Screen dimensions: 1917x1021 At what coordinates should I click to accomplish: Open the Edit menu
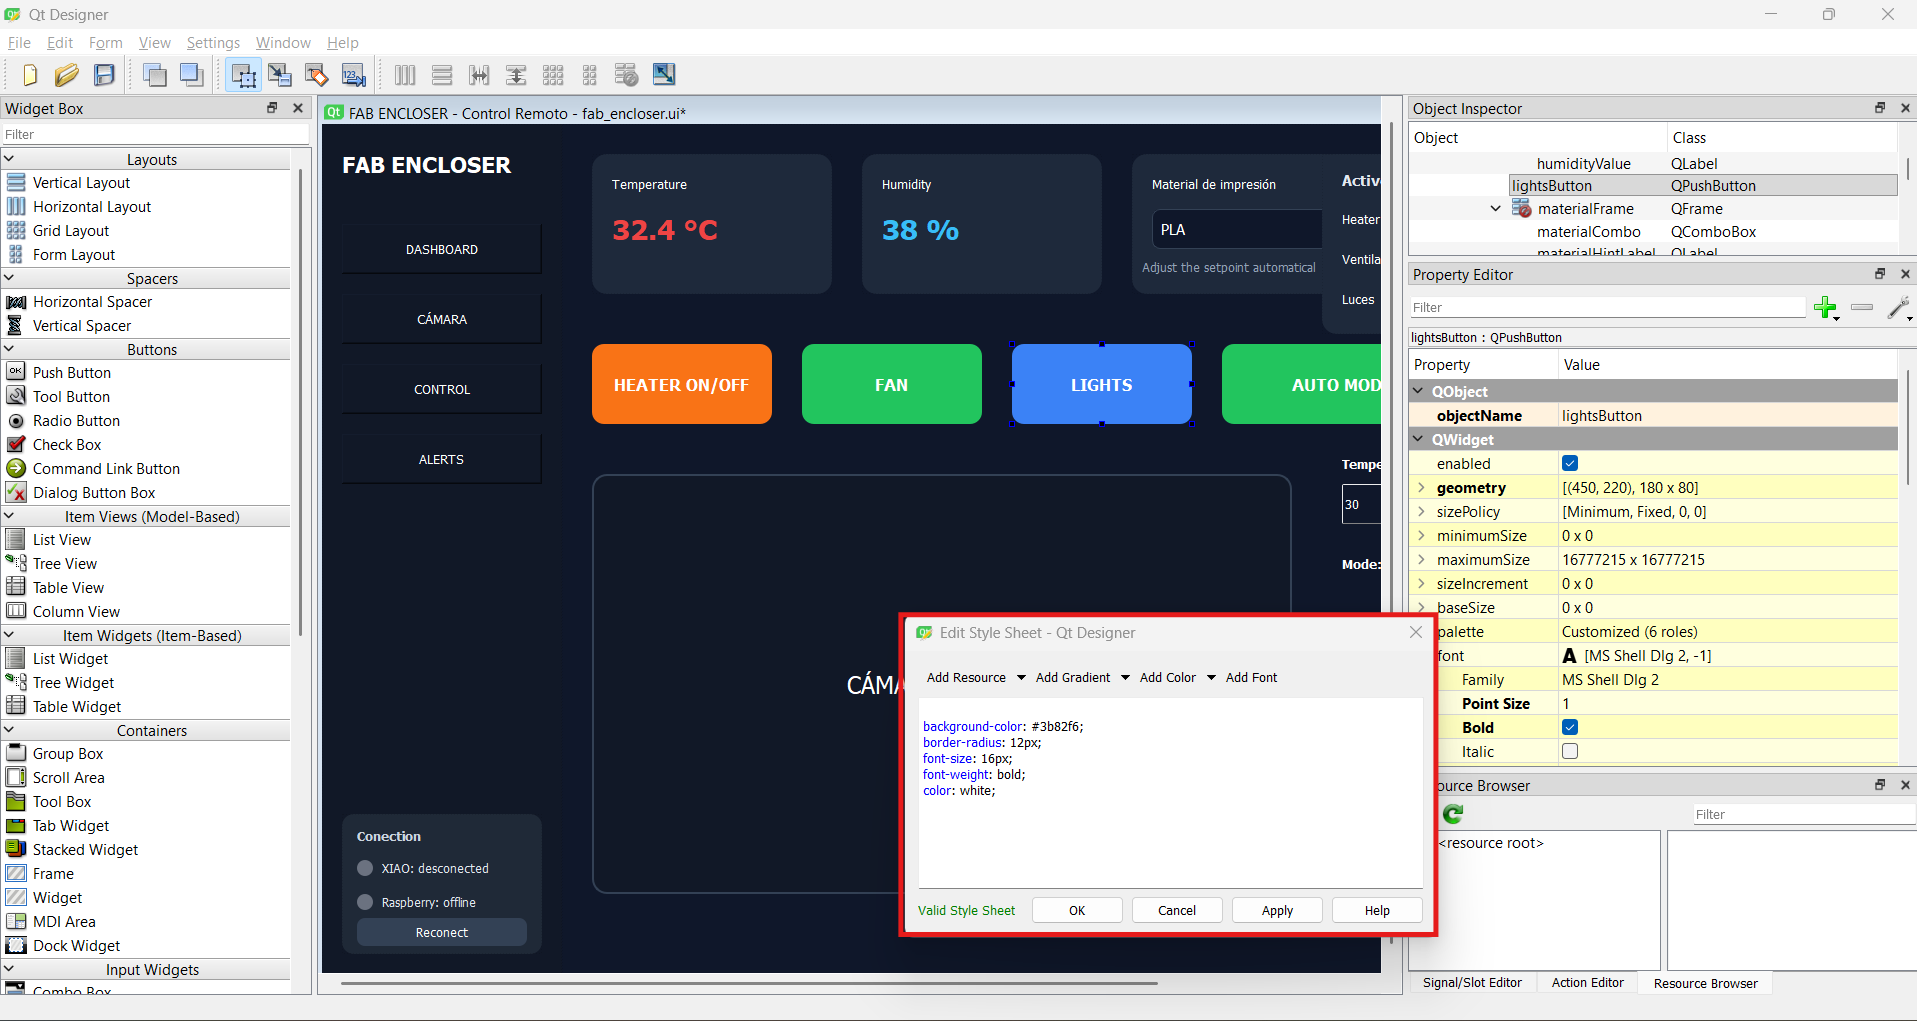(x=60, y=43)
